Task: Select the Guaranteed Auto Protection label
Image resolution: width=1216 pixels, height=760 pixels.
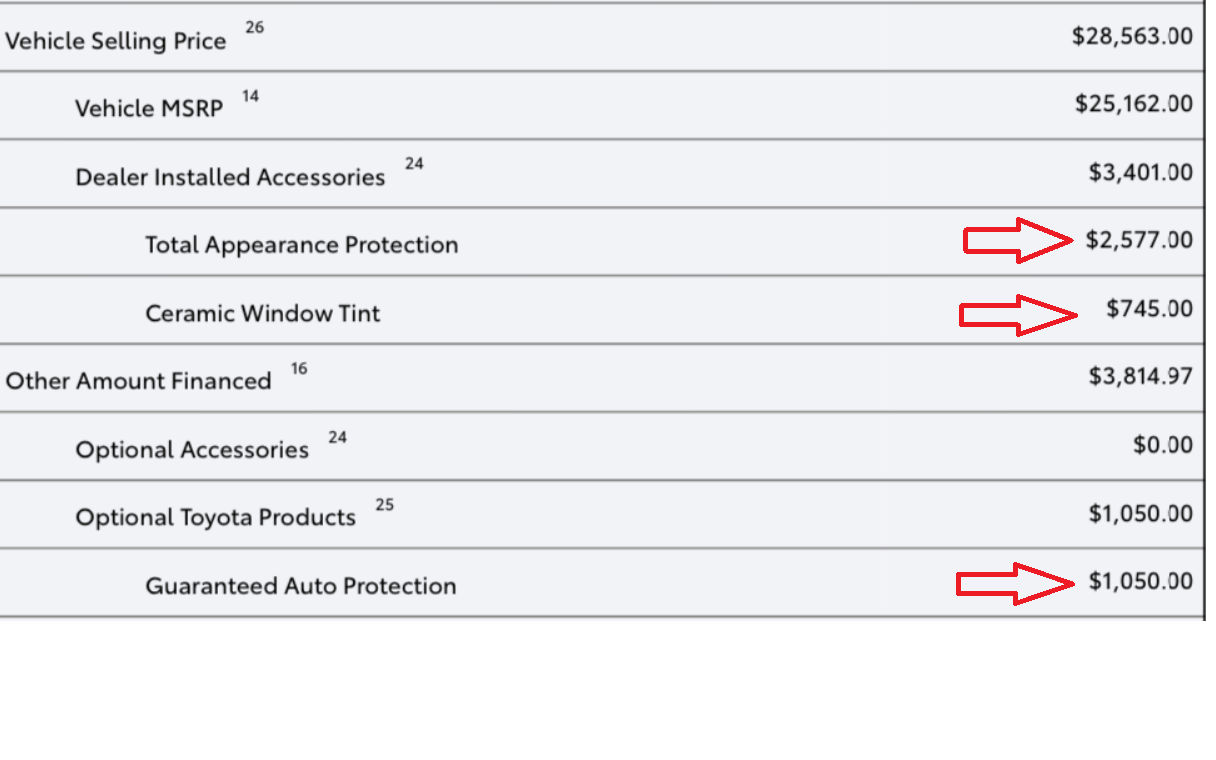Action: coord(301,586)
